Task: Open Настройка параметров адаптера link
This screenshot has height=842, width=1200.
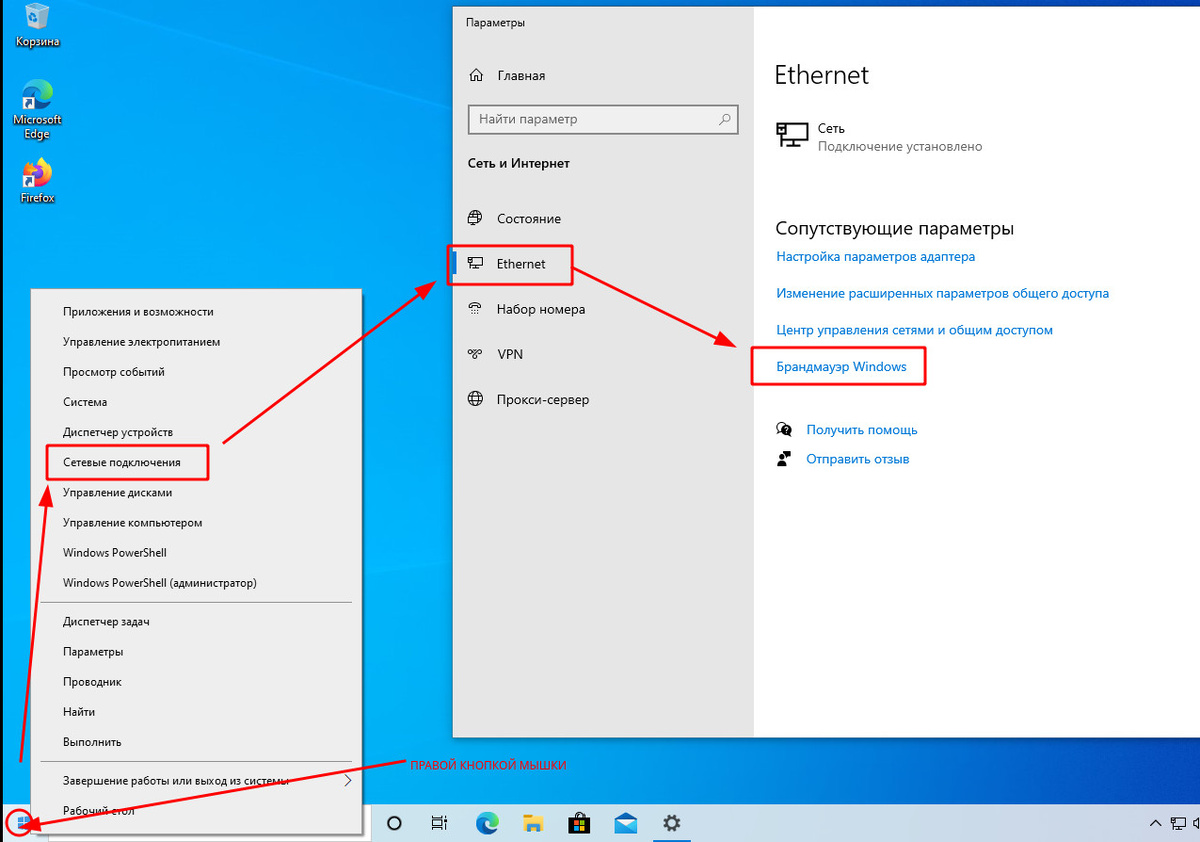Action: [x=875, y=256]
